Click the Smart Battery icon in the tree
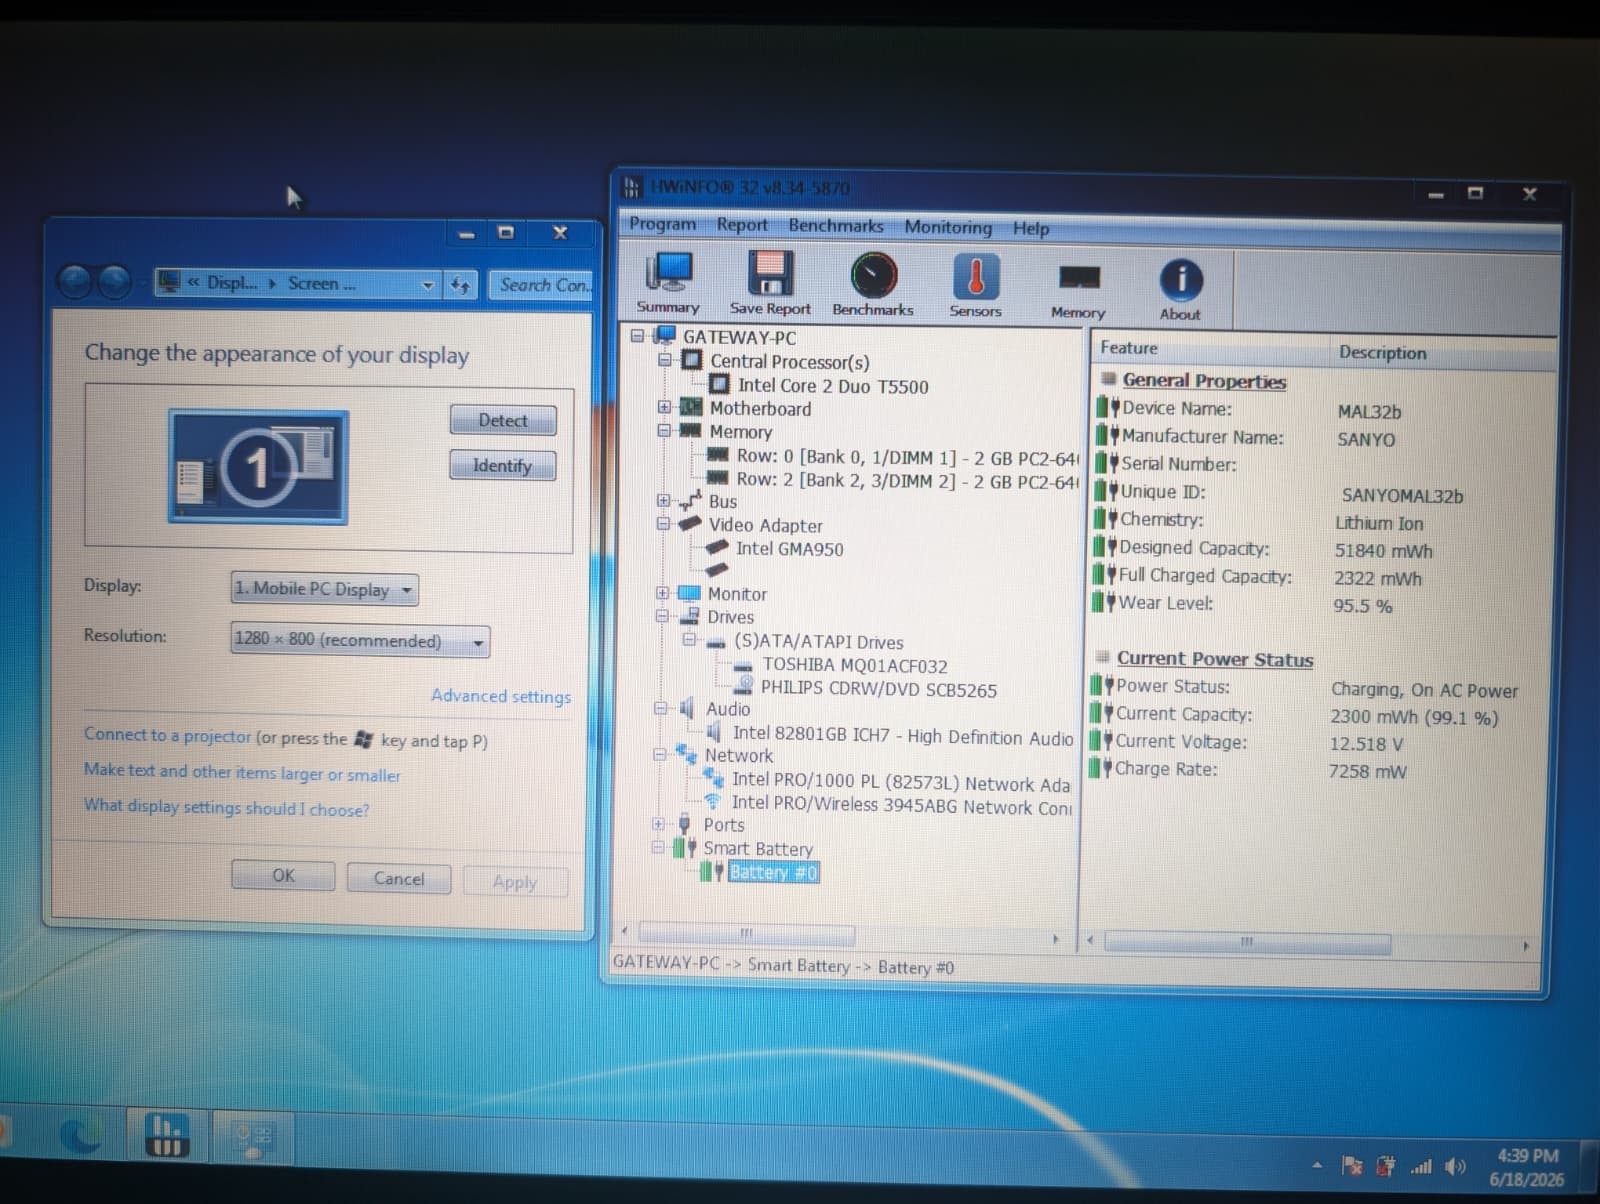The width and height of the screenshot is (1600, 1204). click(x=685, y=848)
